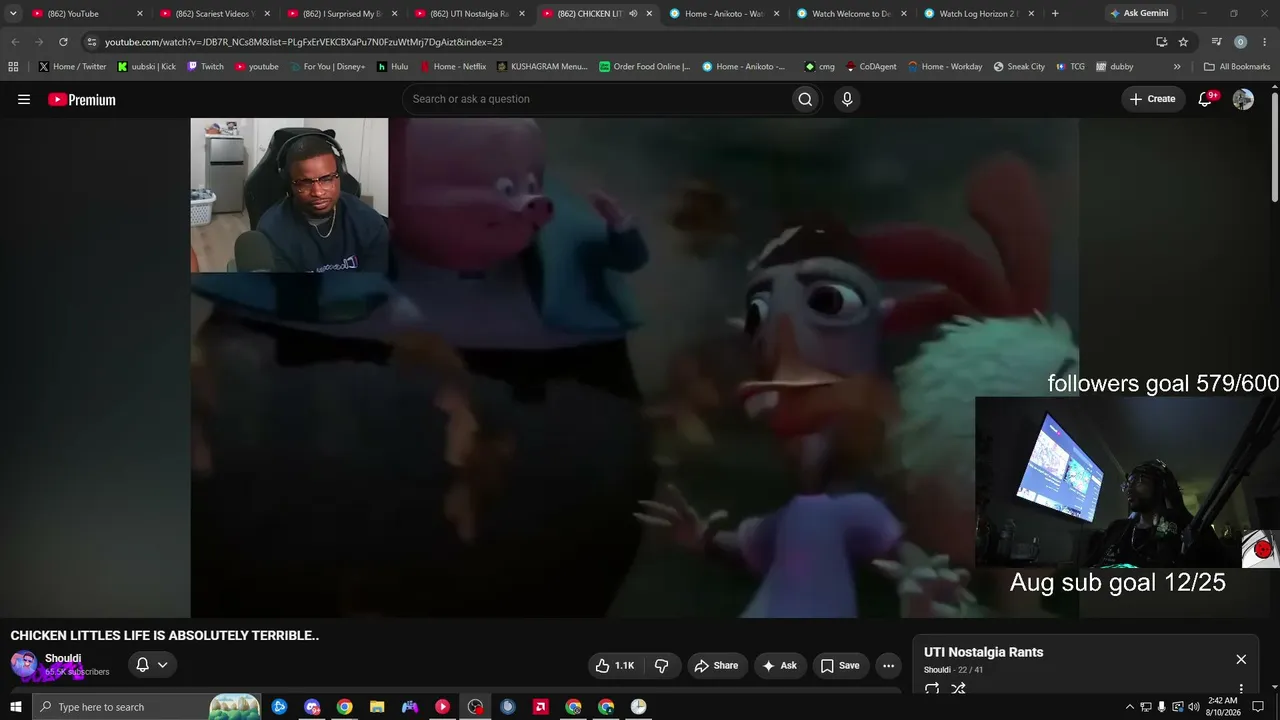
Task: Open the Twitch bookmark
Action: (205, 67)
